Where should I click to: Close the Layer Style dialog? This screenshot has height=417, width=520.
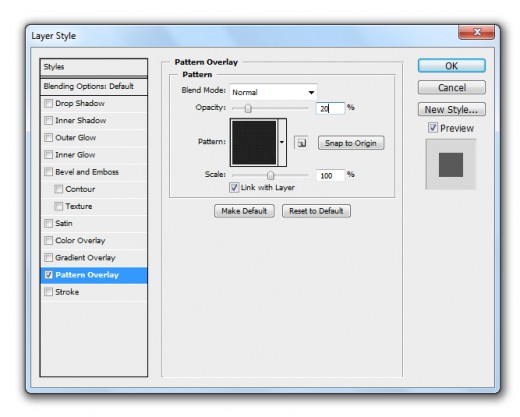(477, 32)
